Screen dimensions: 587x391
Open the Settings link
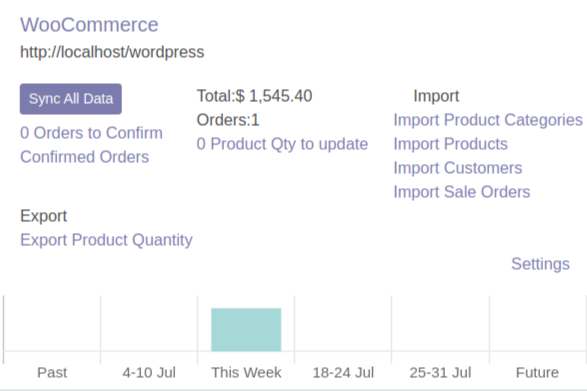540,264
